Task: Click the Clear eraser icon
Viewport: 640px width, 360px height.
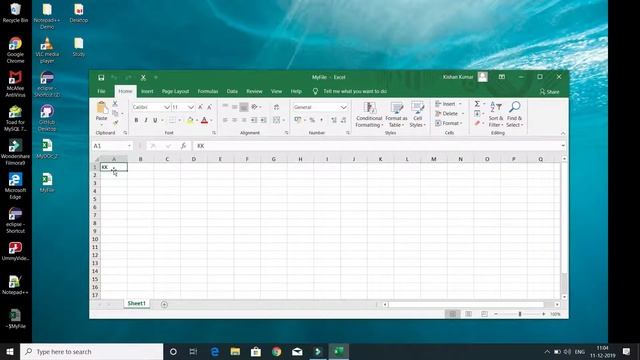Action: pos(477,123)
